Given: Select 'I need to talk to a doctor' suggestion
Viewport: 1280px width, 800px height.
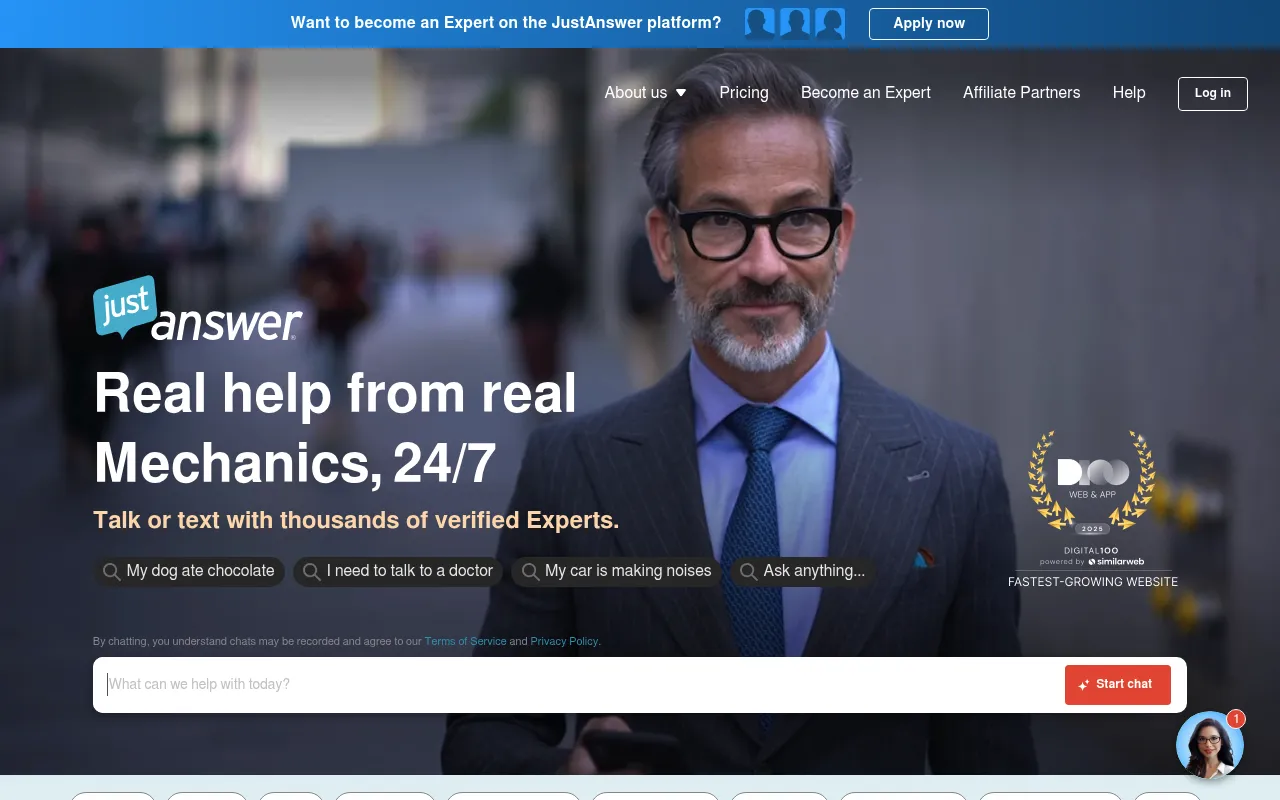Looking at the screenshot, I should click(x=398, y=571).
